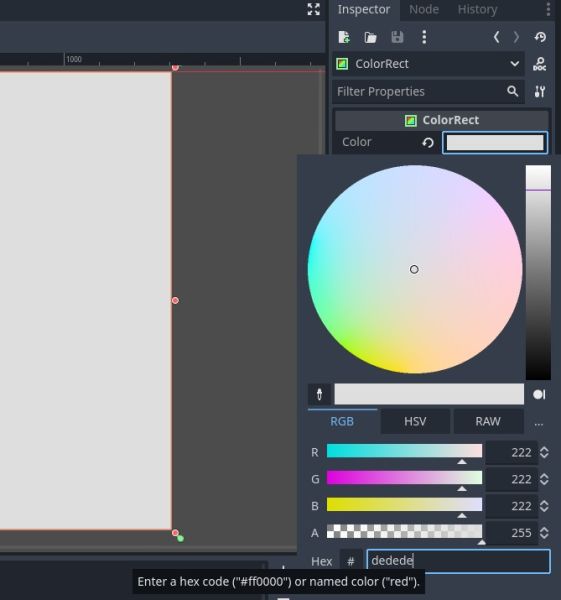This screenshot has height=600, width=561.
Task: Go to previous edited object in history
Action: click(496, 37)
